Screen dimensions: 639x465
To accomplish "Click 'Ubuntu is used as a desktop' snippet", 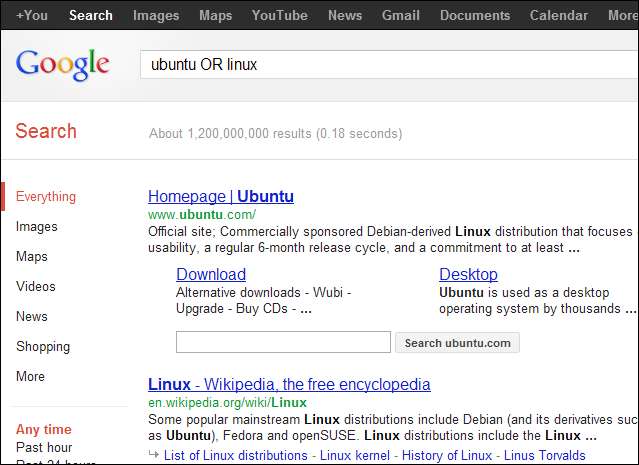I will 524,293.
